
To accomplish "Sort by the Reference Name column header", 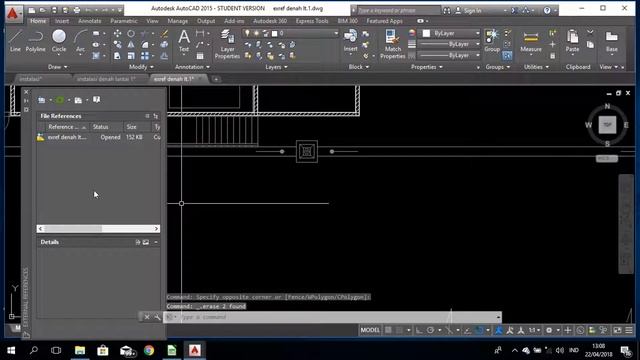I will tap(65, 127).
